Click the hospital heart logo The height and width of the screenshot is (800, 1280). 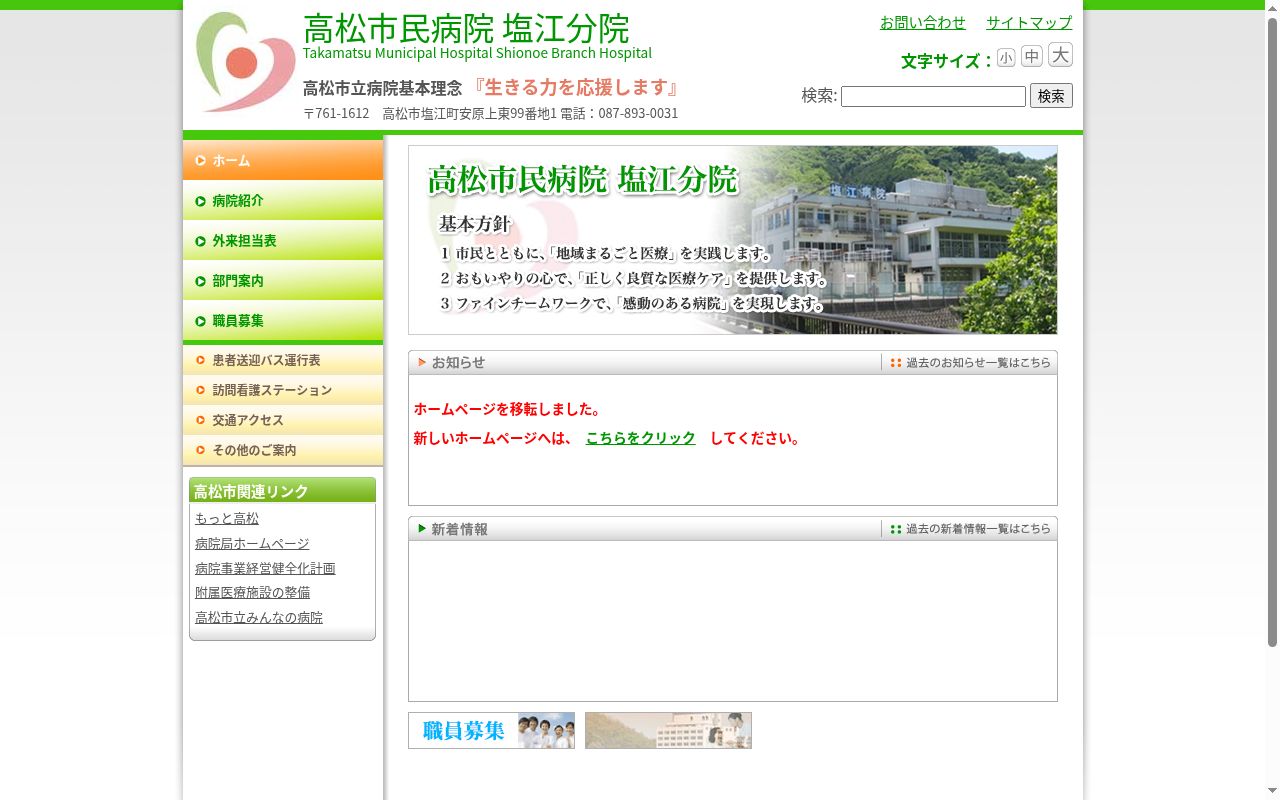245,62
